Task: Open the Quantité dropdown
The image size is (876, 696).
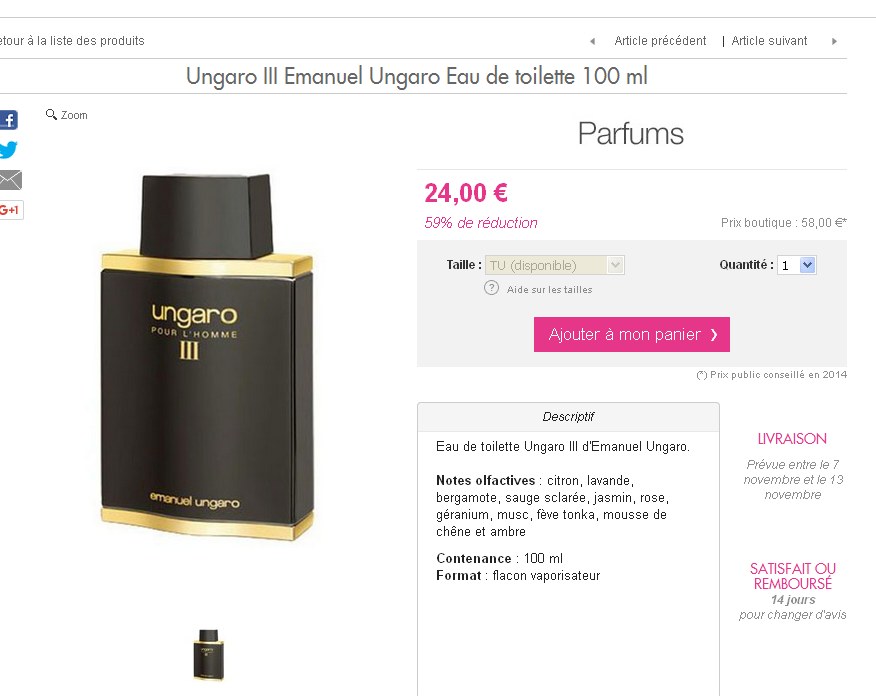Action: coord(797,265)
